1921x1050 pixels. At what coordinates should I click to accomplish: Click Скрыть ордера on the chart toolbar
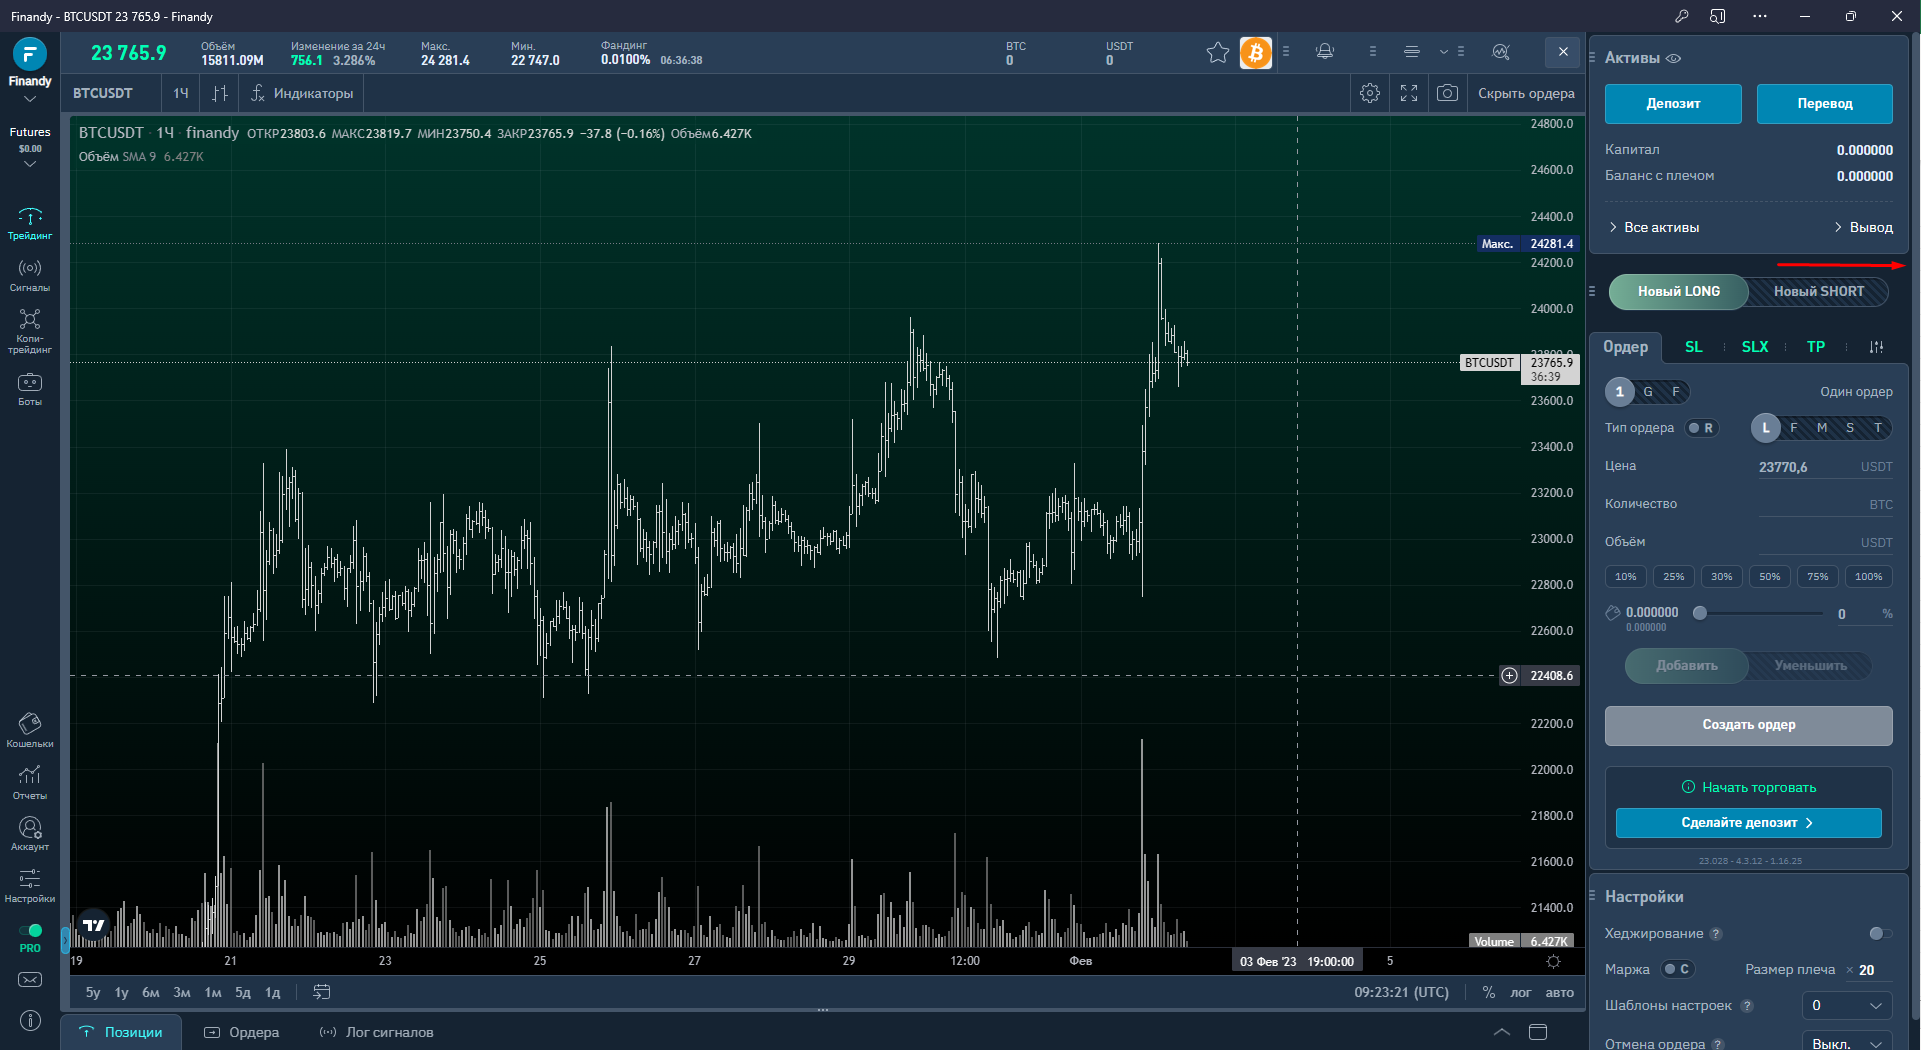point(1526,93)
